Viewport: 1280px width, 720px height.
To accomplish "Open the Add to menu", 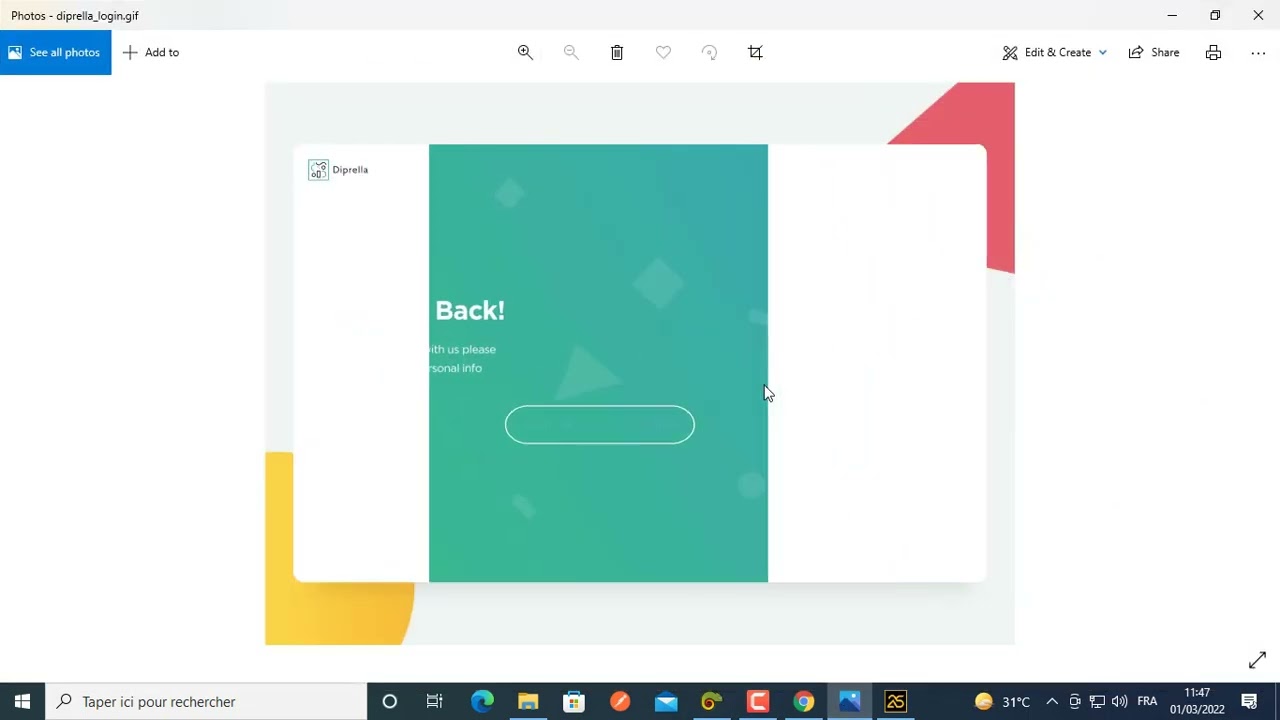I will tap(151, 52).
